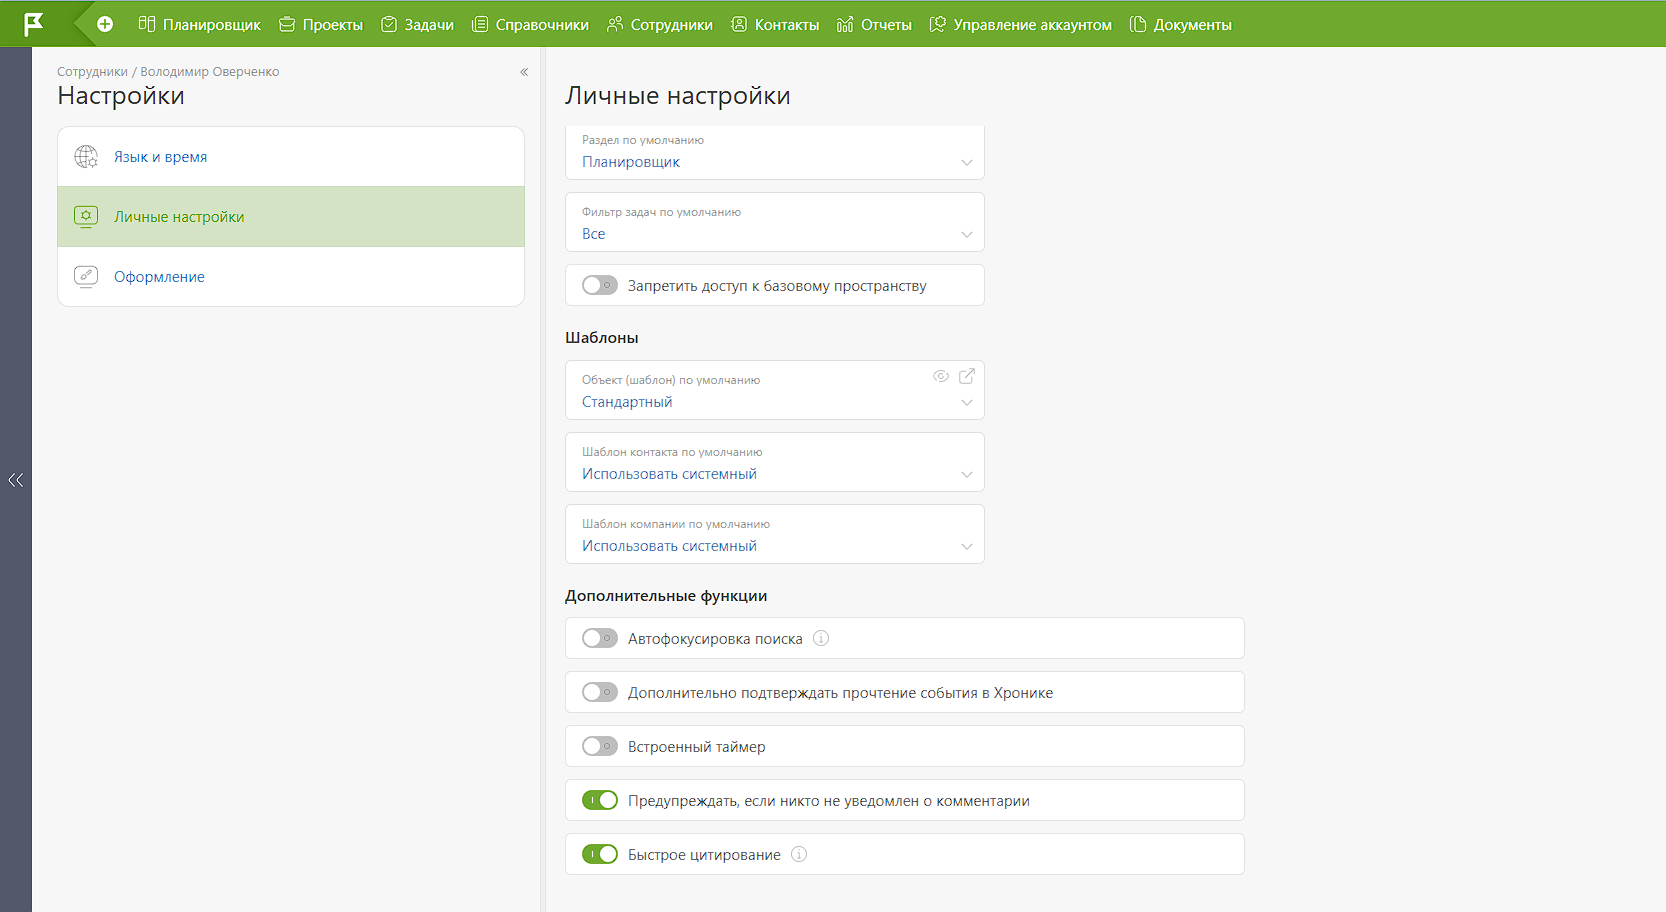Expand the left dark sidebar arrows
The width and height of the screenshot is (1666, 912).
point(16,480)
